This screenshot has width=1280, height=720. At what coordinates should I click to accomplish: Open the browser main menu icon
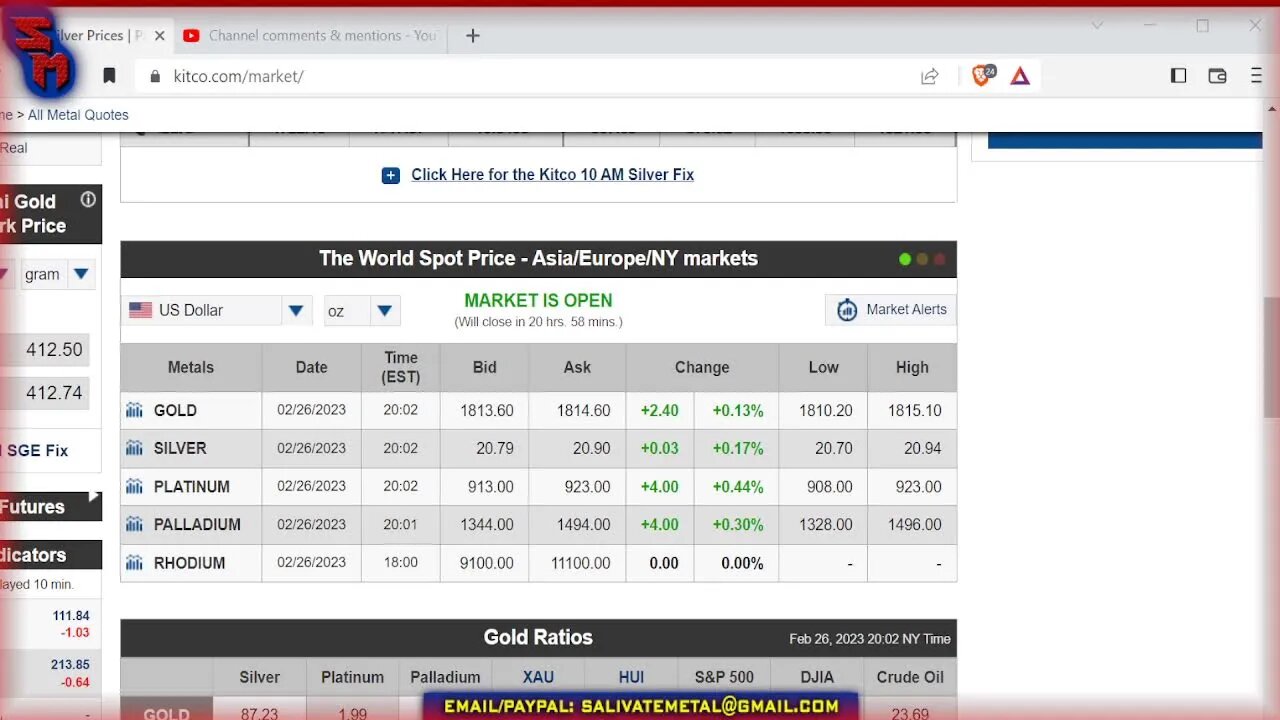click(x=1256, y=76)
